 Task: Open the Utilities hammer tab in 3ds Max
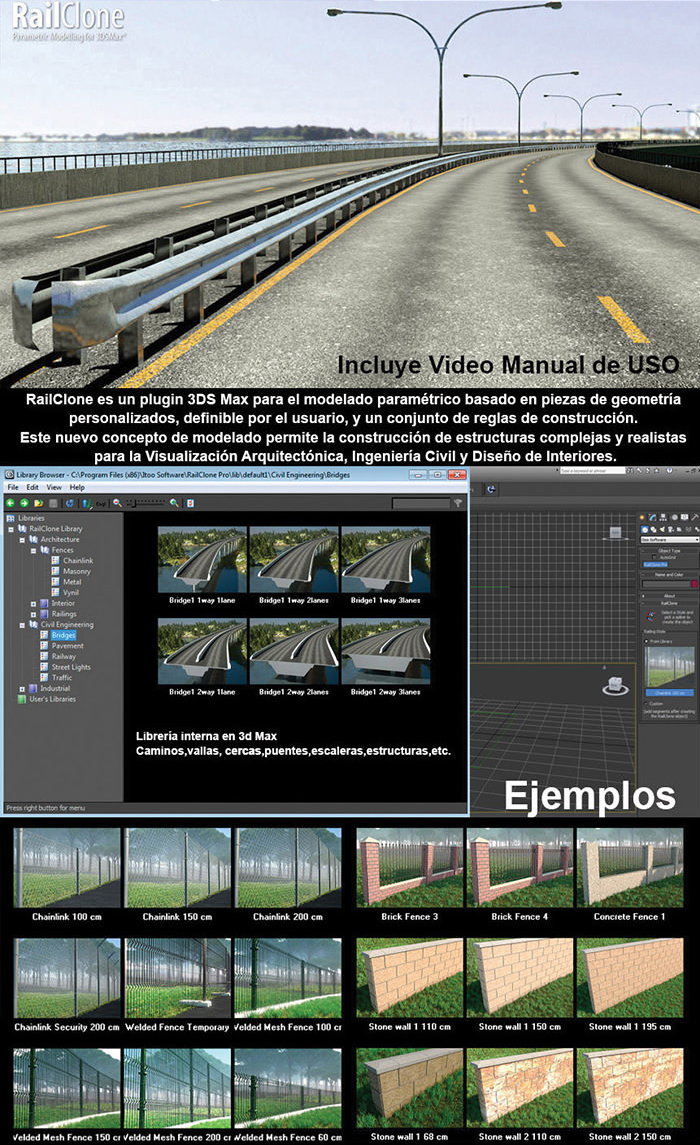point(694,517)
